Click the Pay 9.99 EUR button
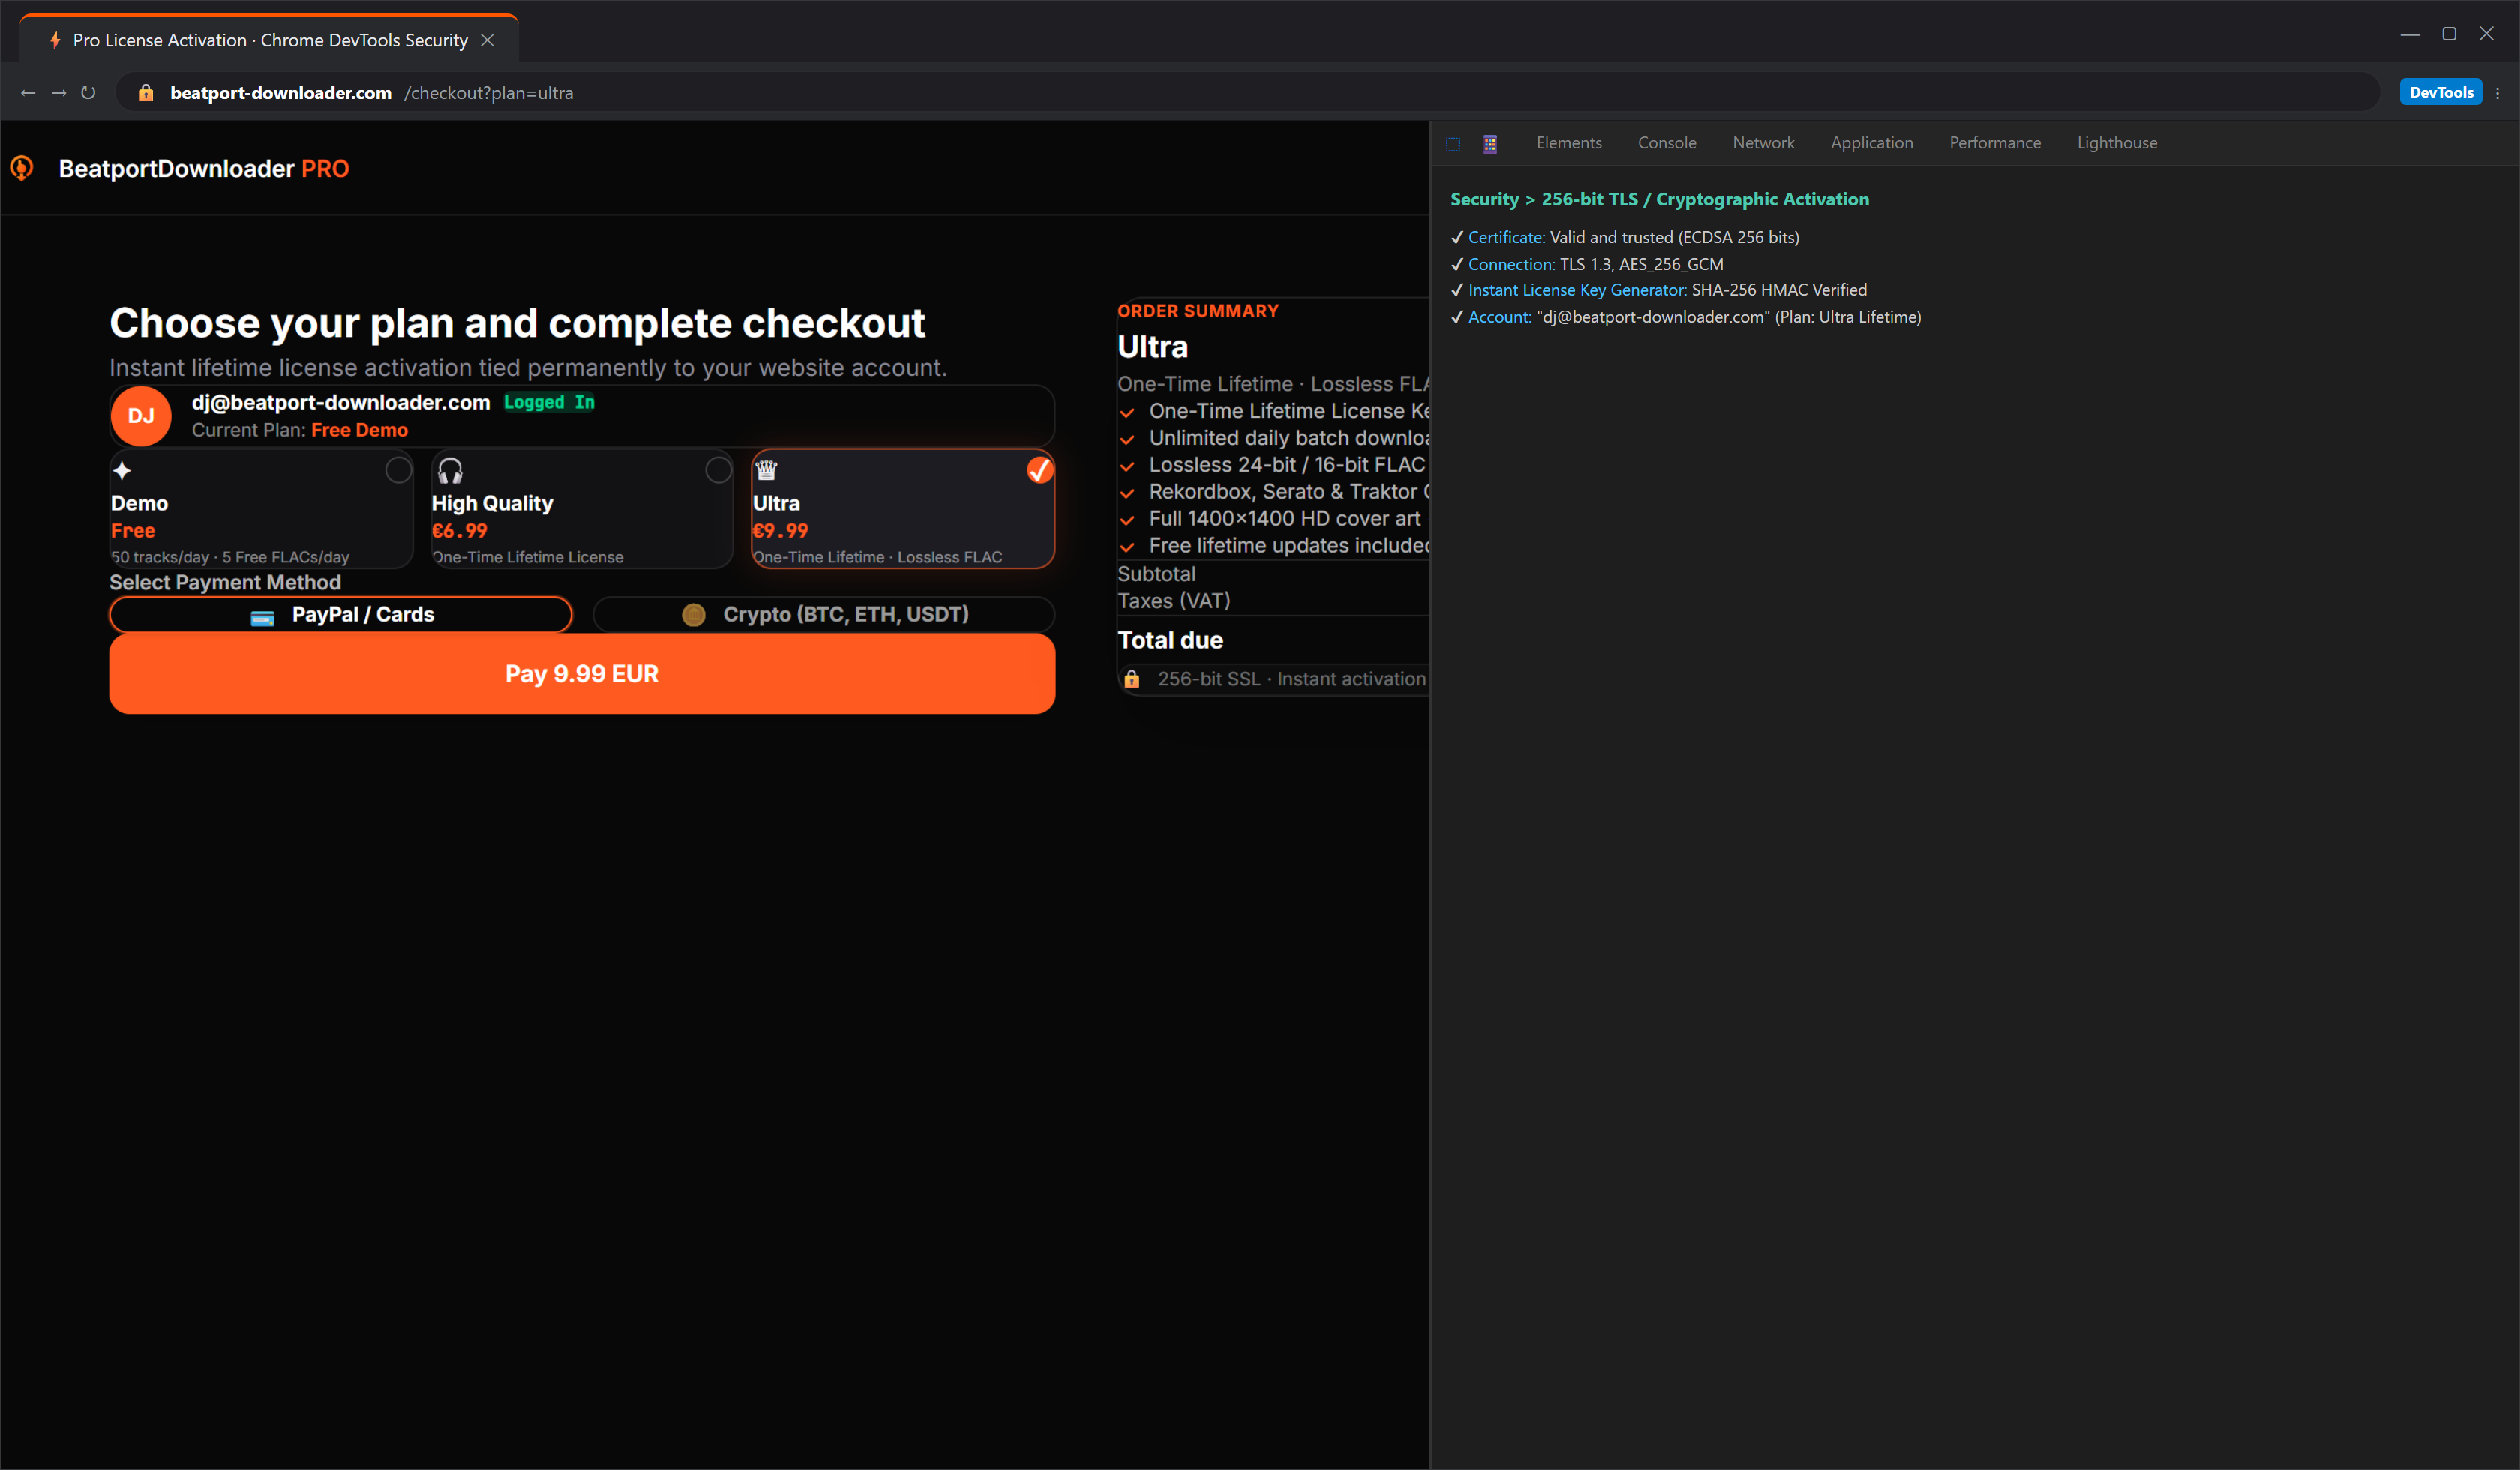The height and width of the screenshot is (1470, 2520). coord(582,674)
